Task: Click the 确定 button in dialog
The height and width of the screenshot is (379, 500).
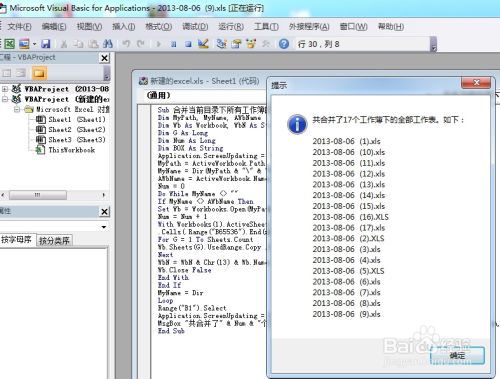Action: click(457, 356)
